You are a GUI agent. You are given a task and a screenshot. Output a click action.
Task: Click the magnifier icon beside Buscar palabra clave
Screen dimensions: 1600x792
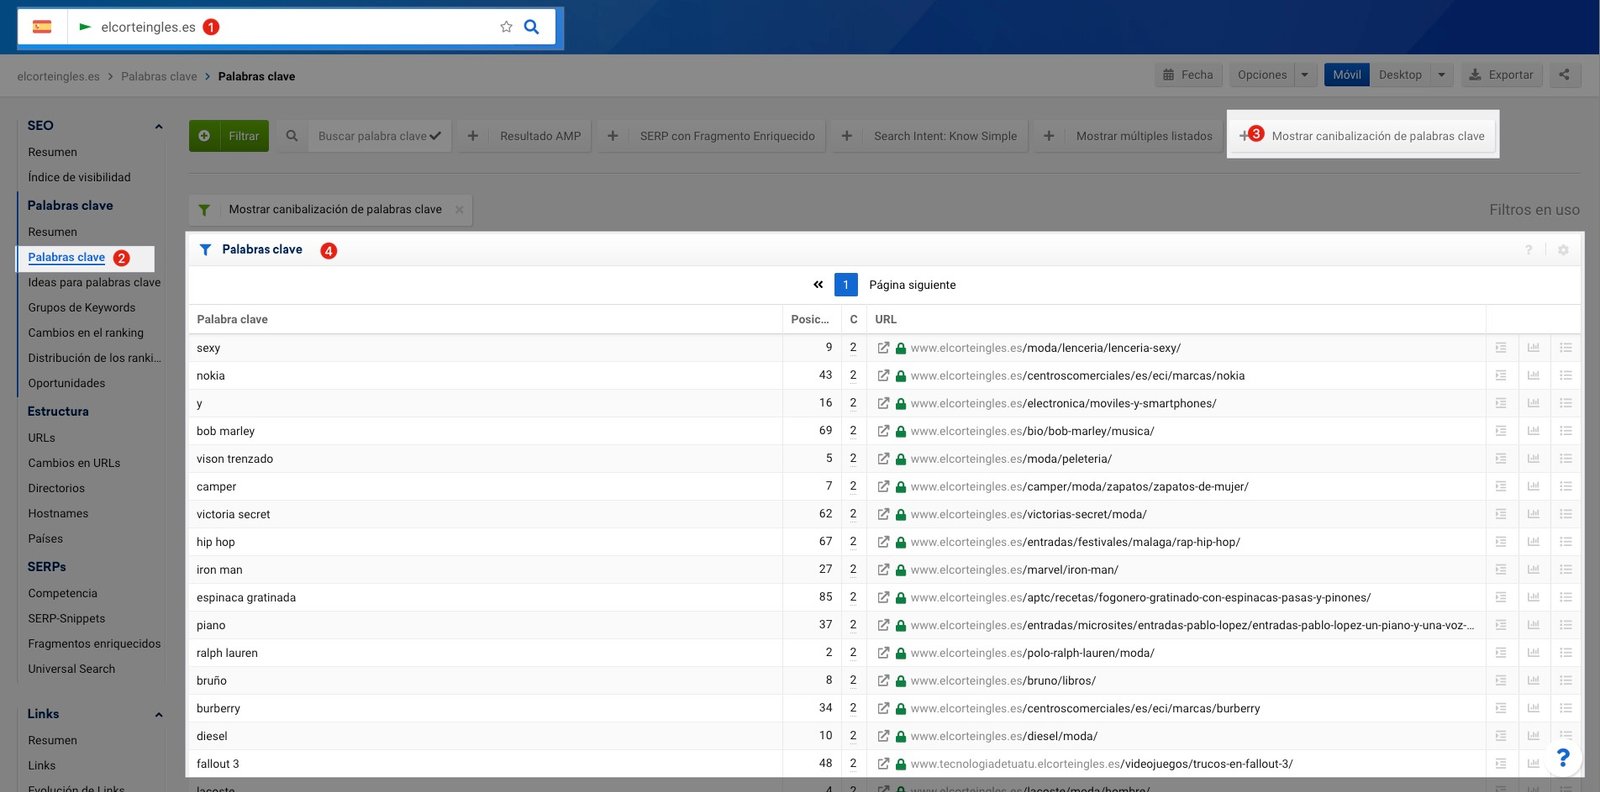click(x=292, y=136)
